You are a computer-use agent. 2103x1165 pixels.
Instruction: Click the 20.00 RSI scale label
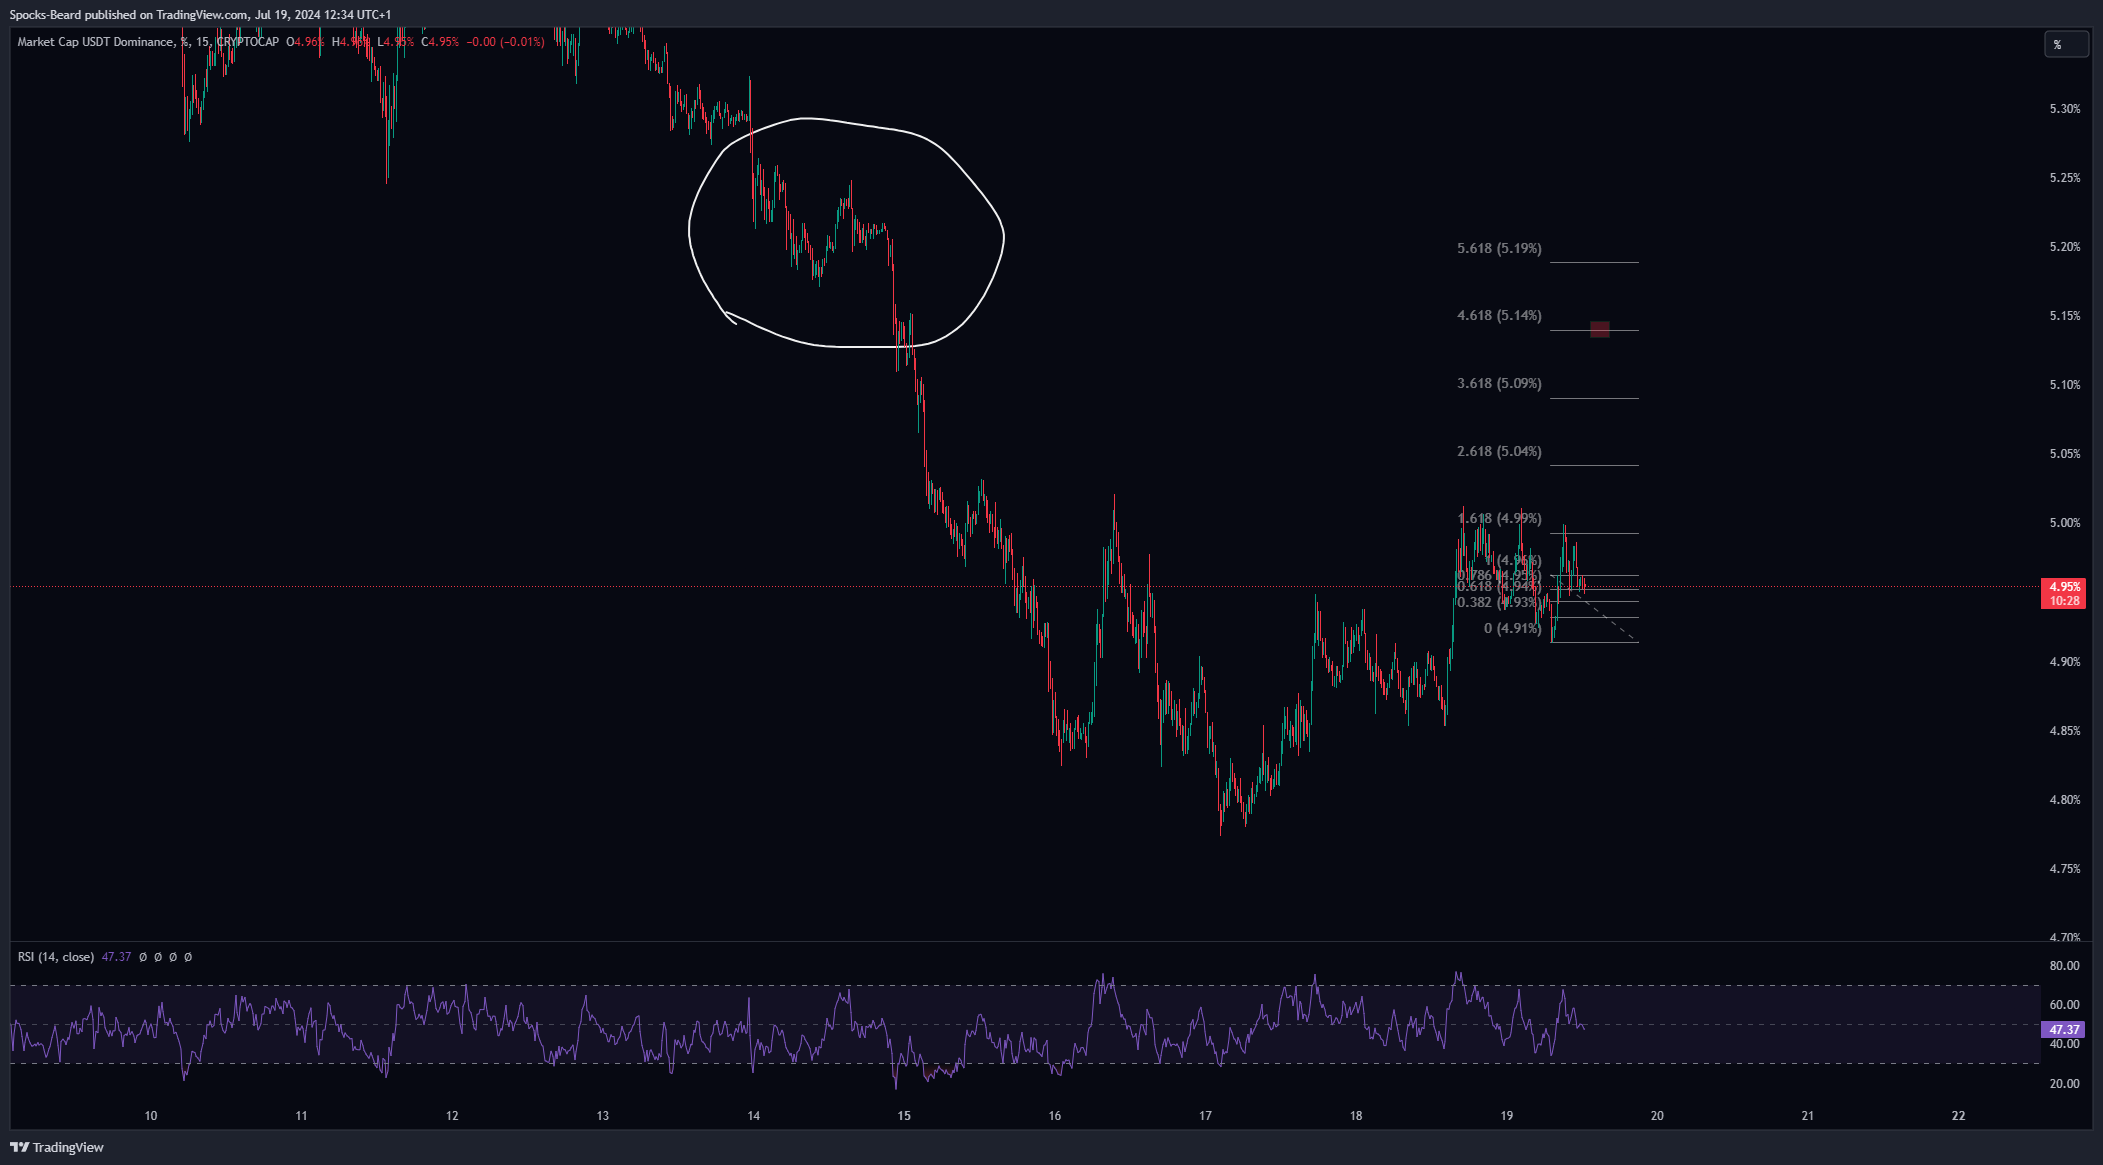[x=2064, y=1084]
